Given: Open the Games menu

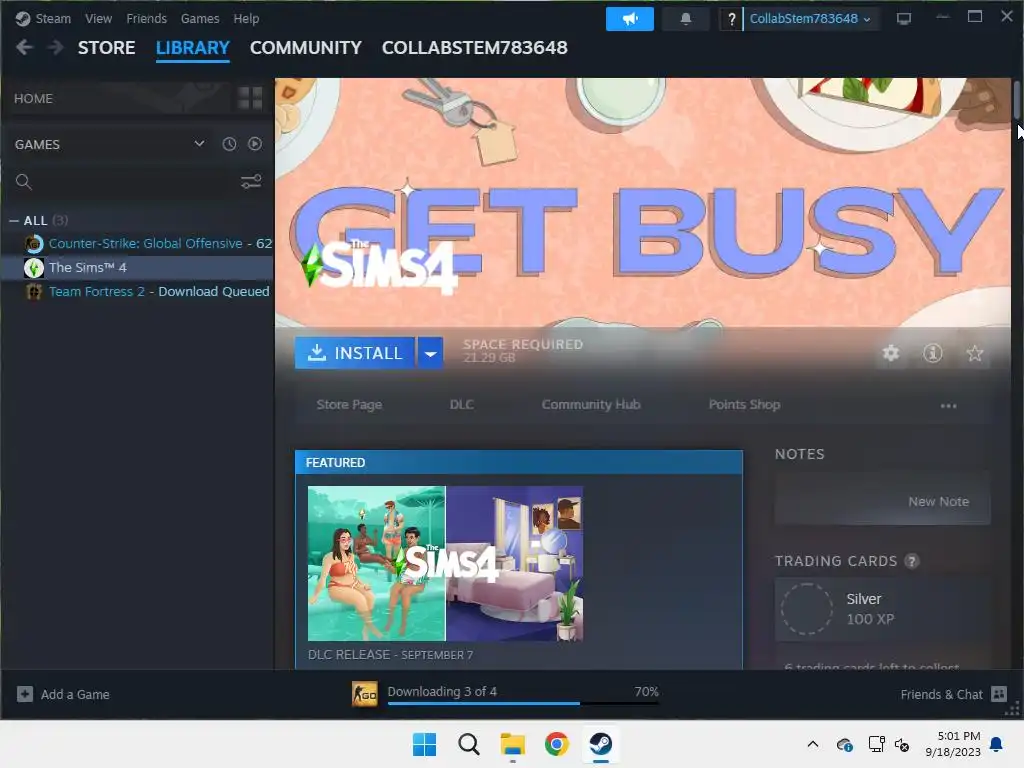Looking at the screenshot, I should 200,19.
